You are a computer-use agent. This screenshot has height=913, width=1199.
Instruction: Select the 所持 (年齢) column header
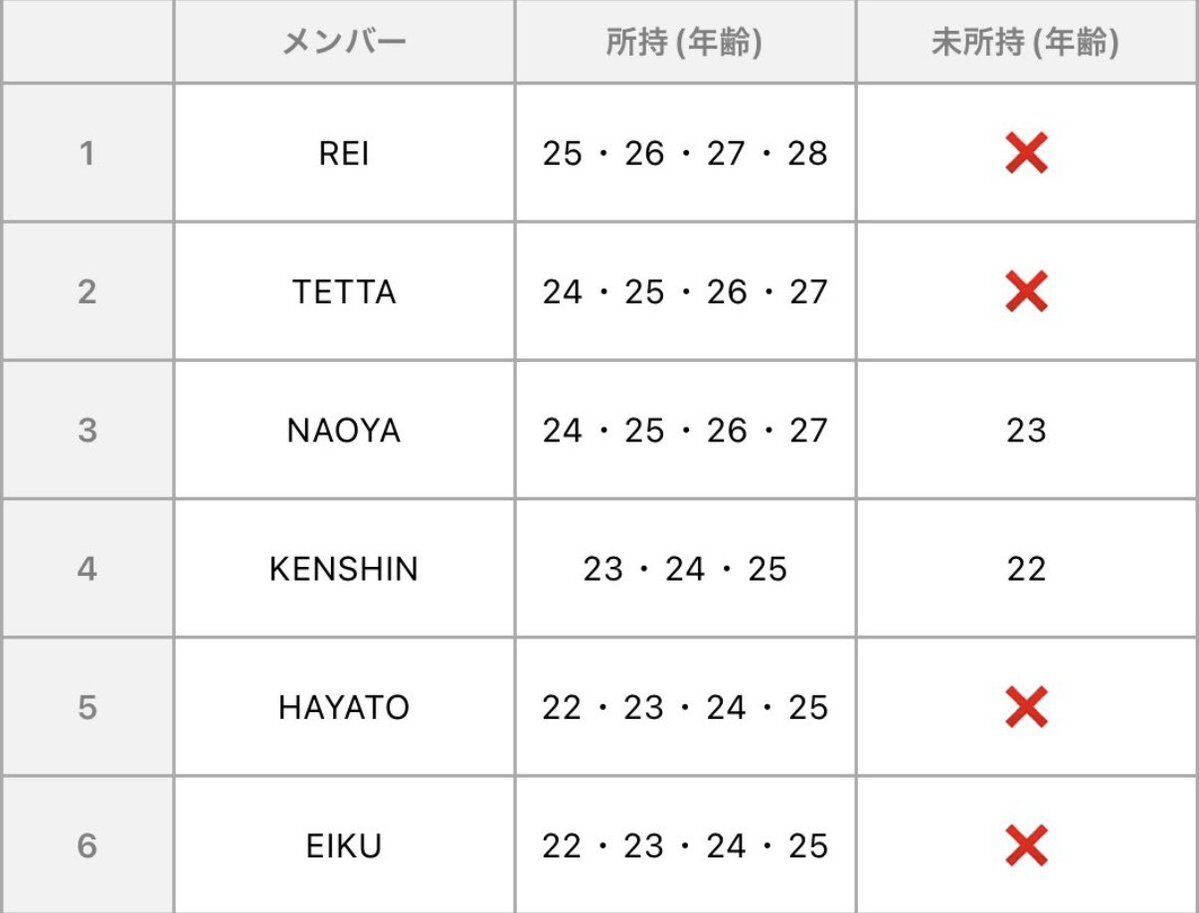click(685, 43)
